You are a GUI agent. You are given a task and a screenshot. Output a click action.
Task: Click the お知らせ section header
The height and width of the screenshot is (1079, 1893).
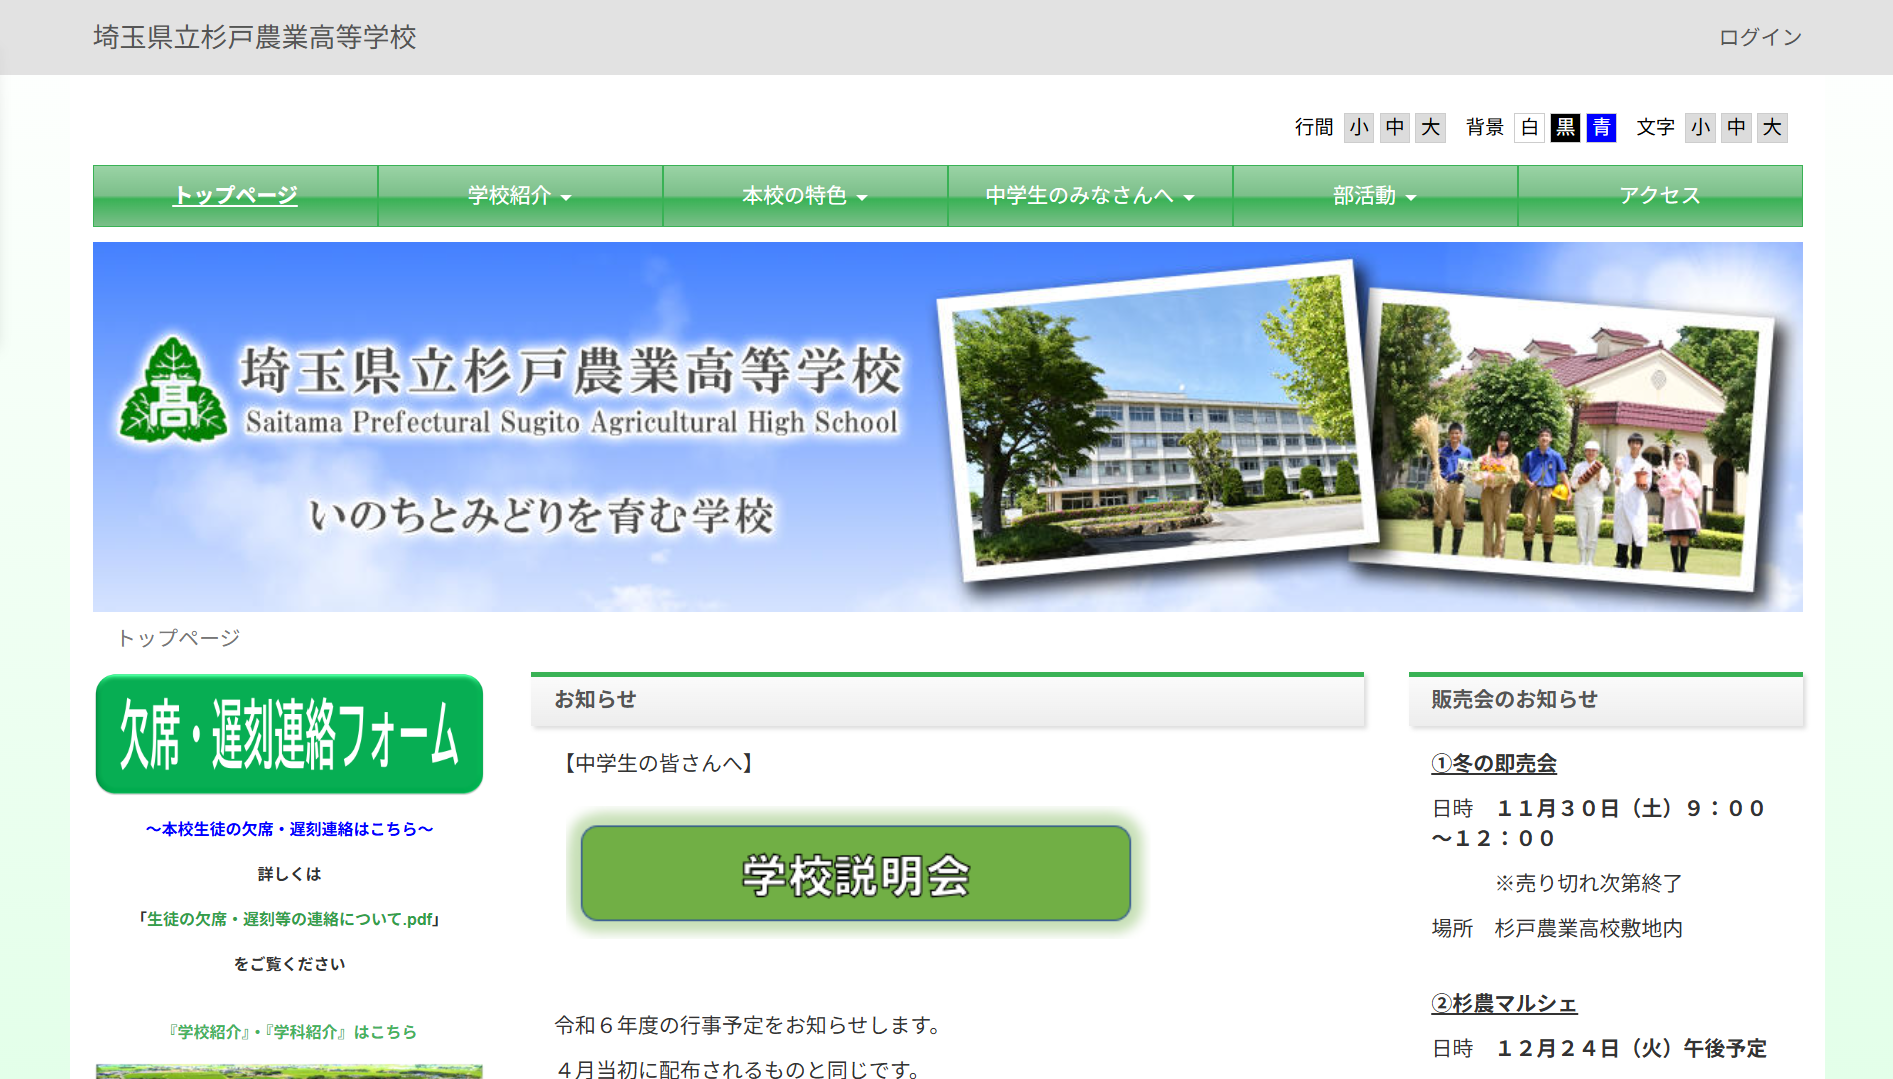[x=947, y=700]
